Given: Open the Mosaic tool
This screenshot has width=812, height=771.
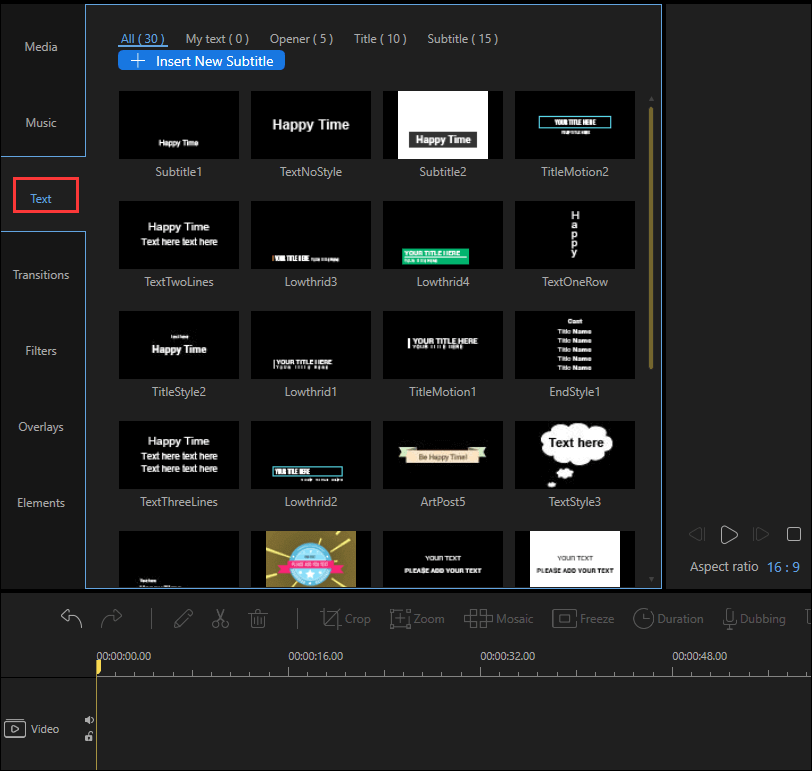Looking at the screenshot, I should (498, 619).
